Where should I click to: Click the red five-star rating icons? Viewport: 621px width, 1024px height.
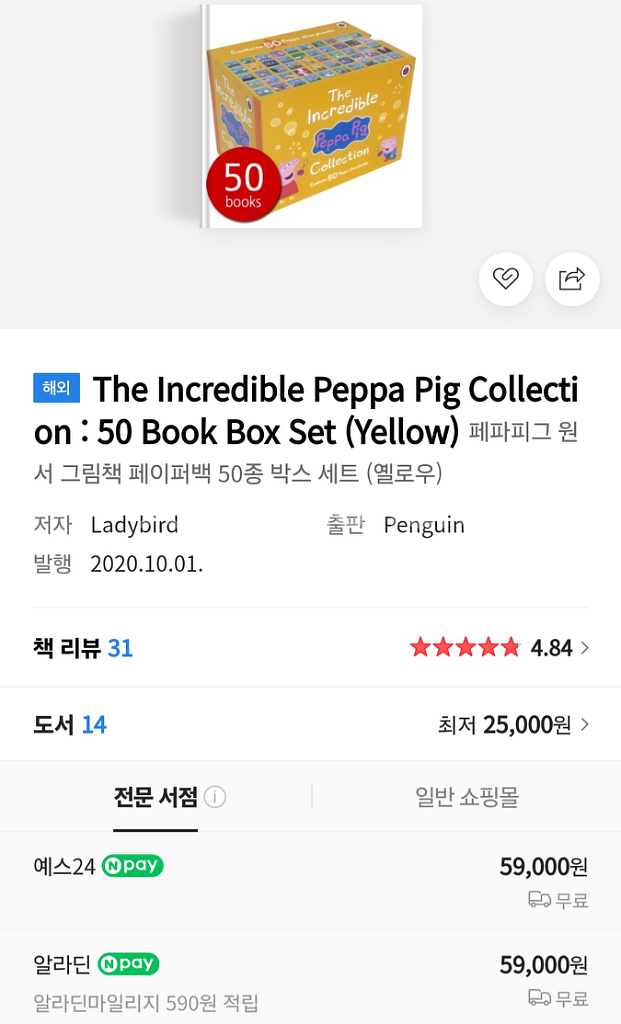[x=465, y=648]
